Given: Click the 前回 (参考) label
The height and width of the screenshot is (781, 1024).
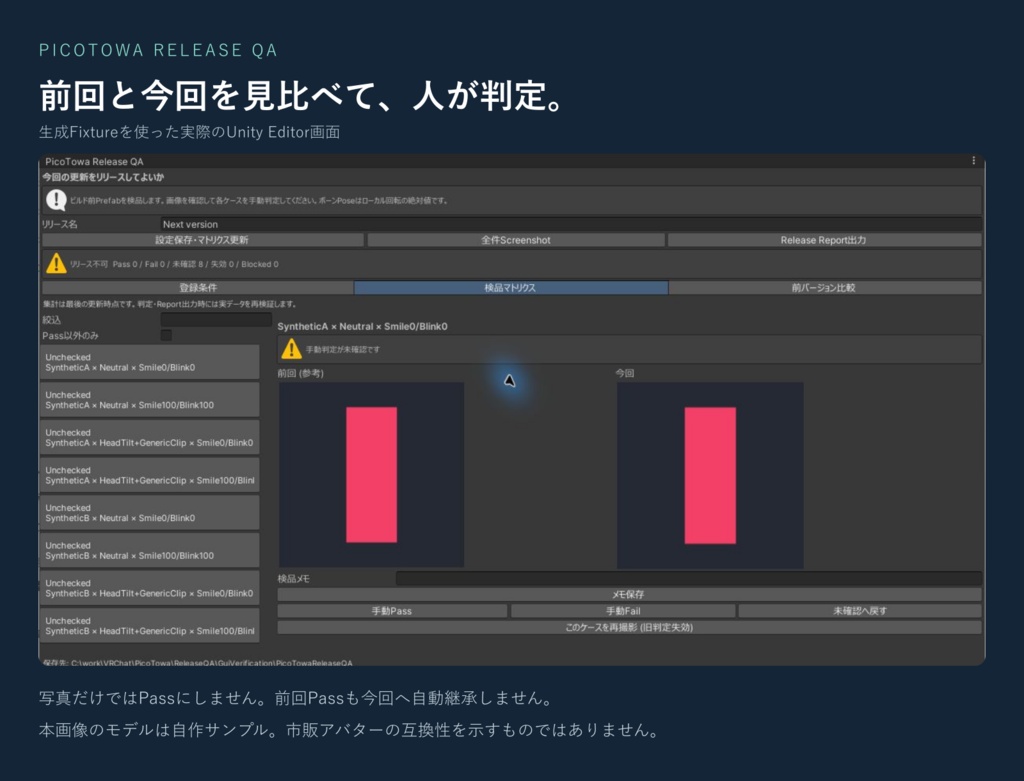Looking at the screenshot, I should point(300,373).
